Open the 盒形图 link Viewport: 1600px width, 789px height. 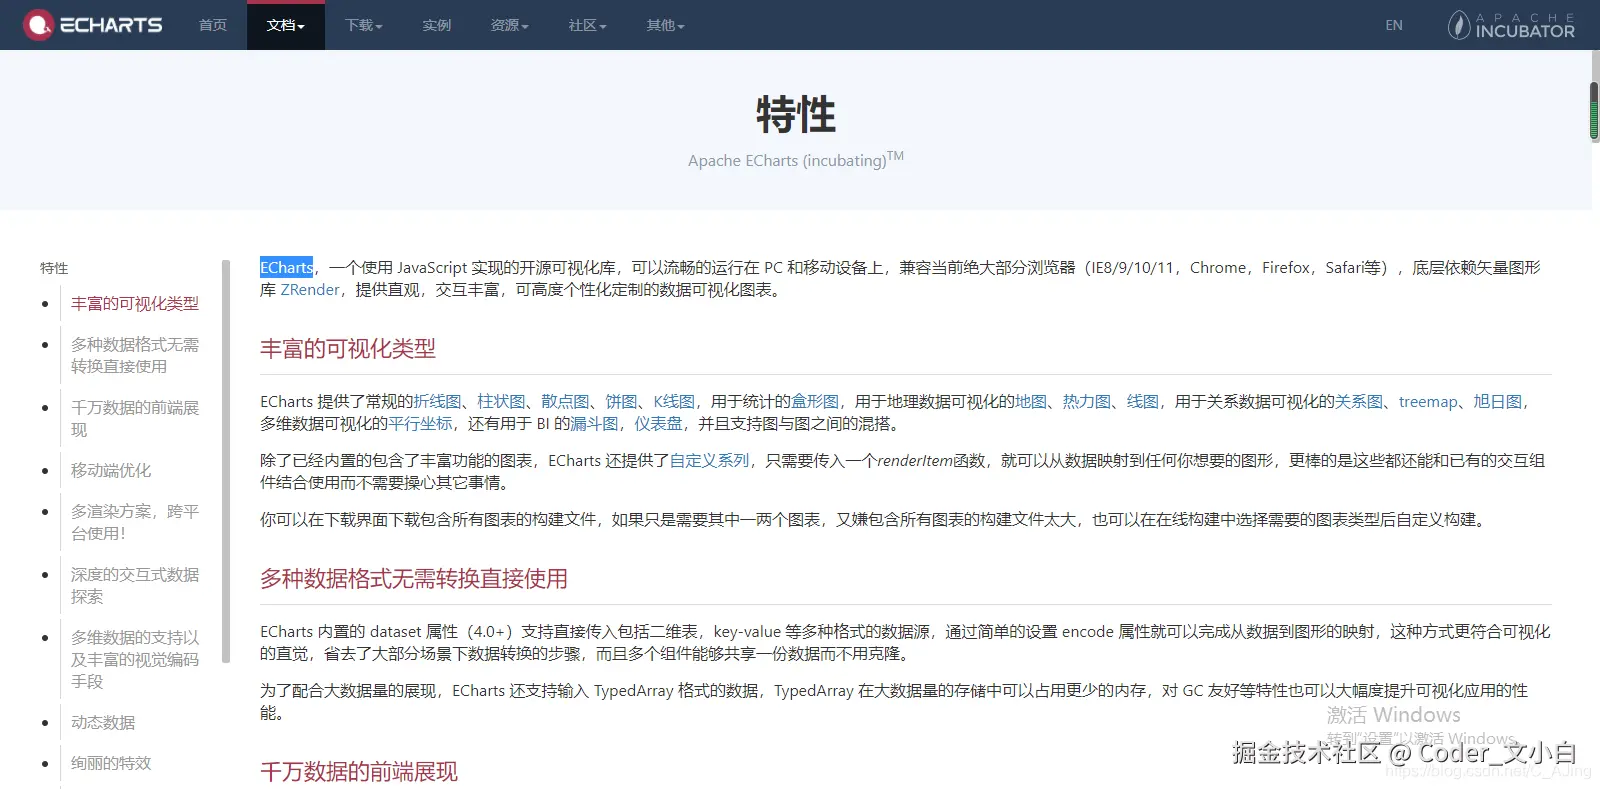pyautogui.click(x=815, y=401)
